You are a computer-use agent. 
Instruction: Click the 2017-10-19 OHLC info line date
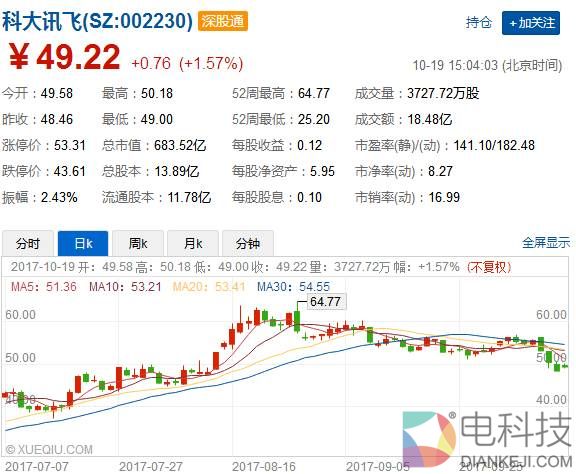43,267
